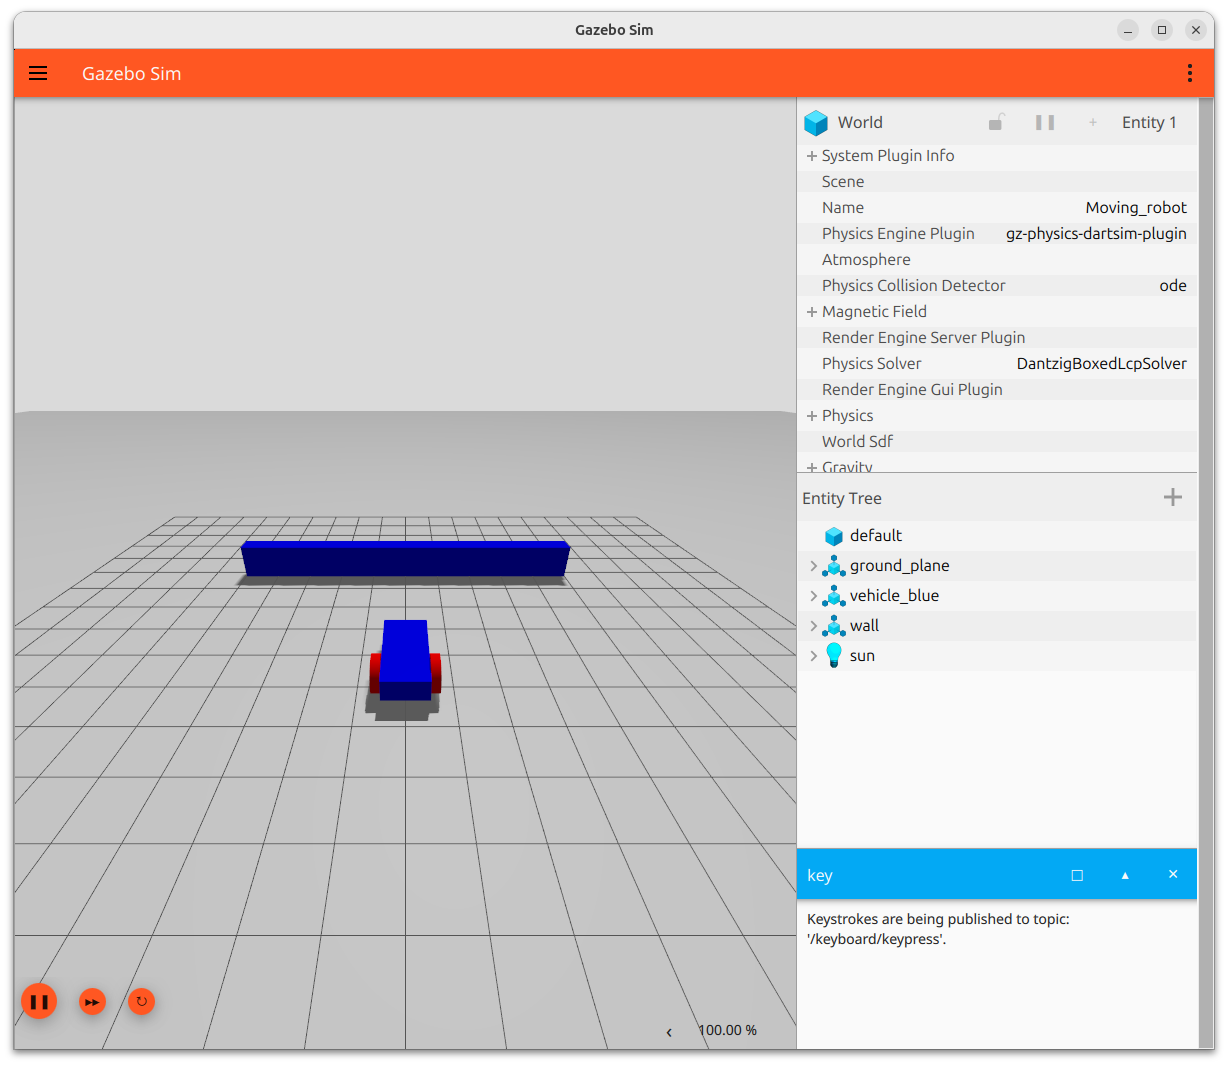Screen dimensions: 1228x1066
Task: Collapse the key plugin panel with triangle
Action: tap(1125, 875)
